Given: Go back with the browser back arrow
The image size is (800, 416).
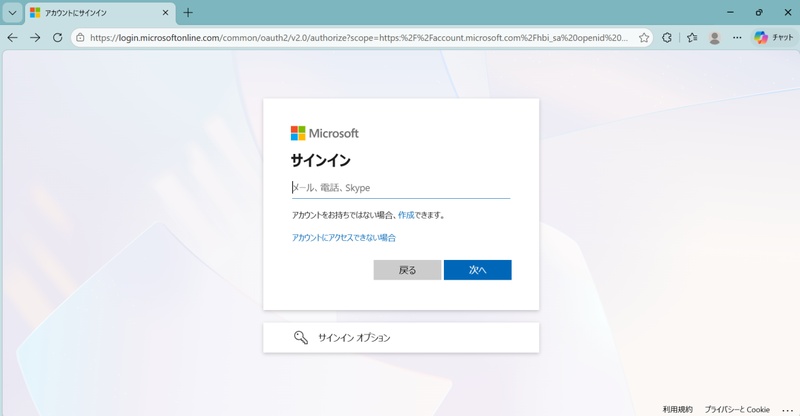Looking at the screenshot, I should 13,37.
